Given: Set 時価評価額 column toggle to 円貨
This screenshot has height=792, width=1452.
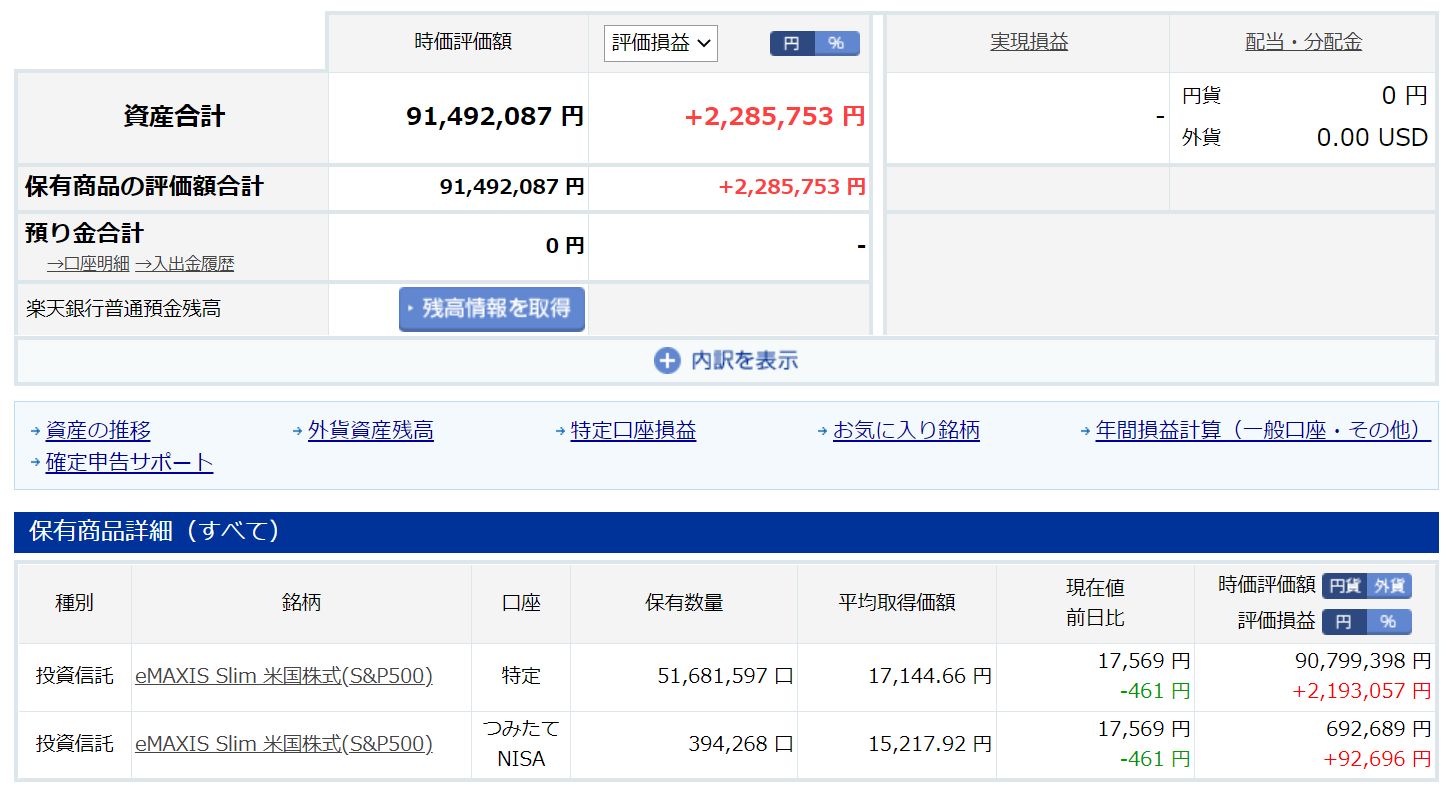Looking at the screenshot, I should click(x=1344, y=586).
